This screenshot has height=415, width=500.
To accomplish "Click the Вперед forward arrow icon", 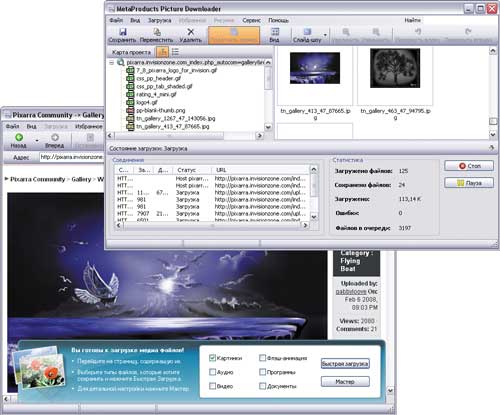I will (55, 137).
